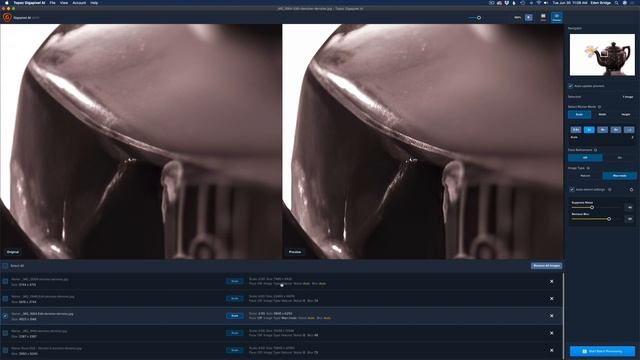Click the Scale button in fifth image row
The image size is (640, 360).
click(235, 350)
